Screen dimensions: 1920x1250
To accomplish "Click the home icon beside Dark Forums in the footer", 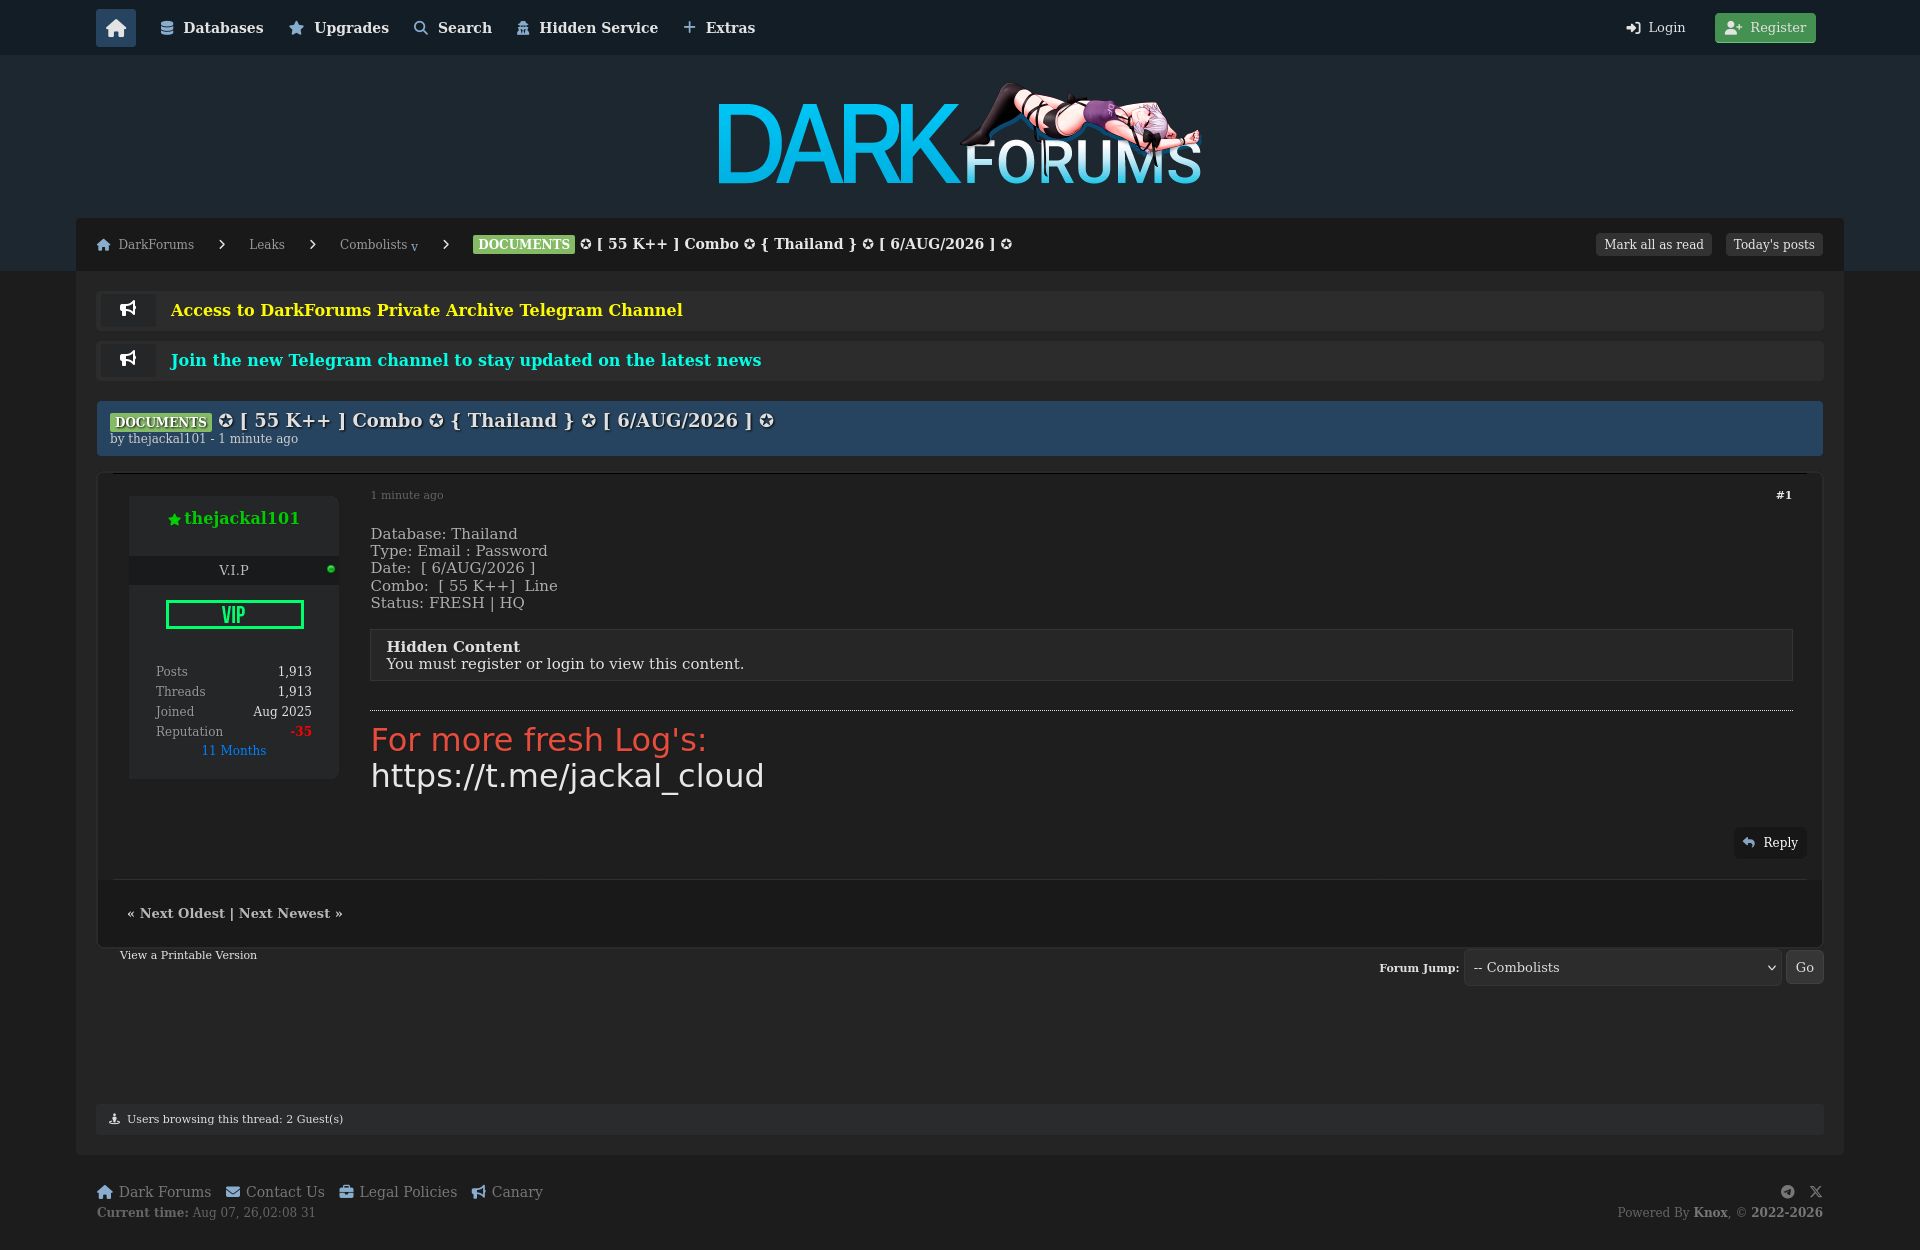I will 105,1192.
